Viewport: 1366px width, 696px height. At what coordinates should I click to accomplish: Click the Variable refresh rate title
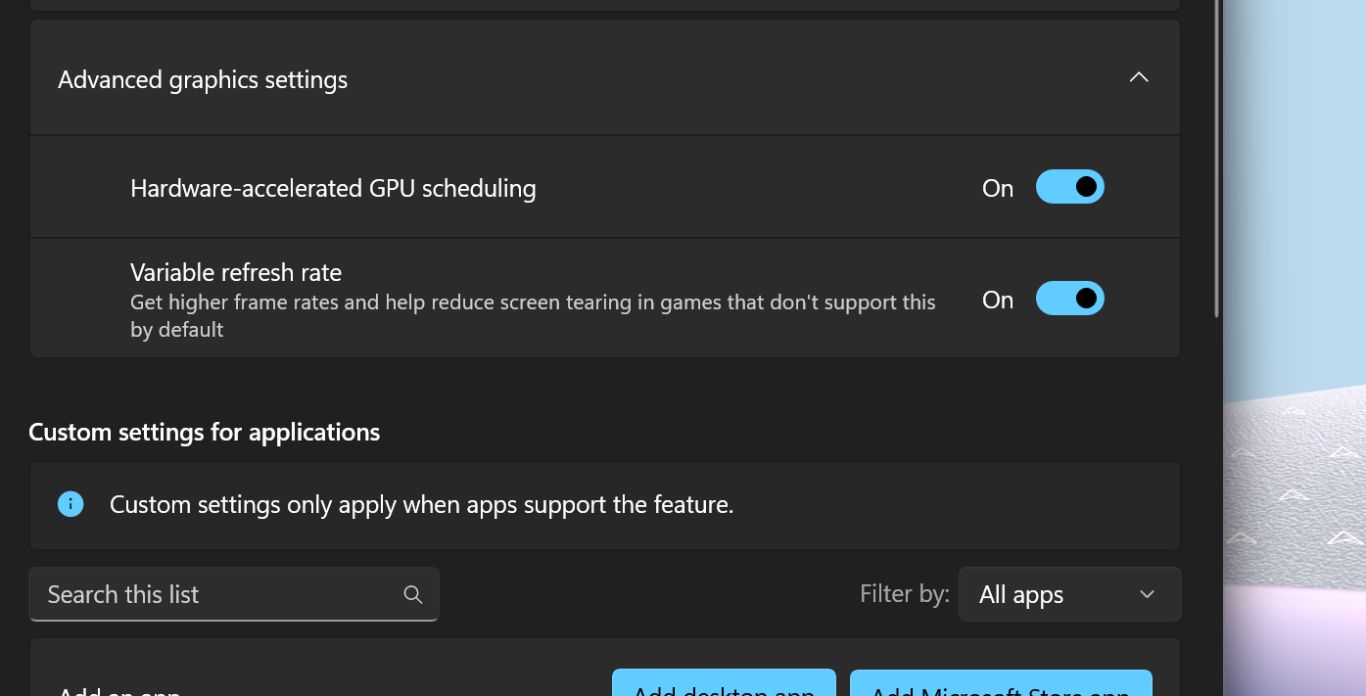[x=236, y=272]
